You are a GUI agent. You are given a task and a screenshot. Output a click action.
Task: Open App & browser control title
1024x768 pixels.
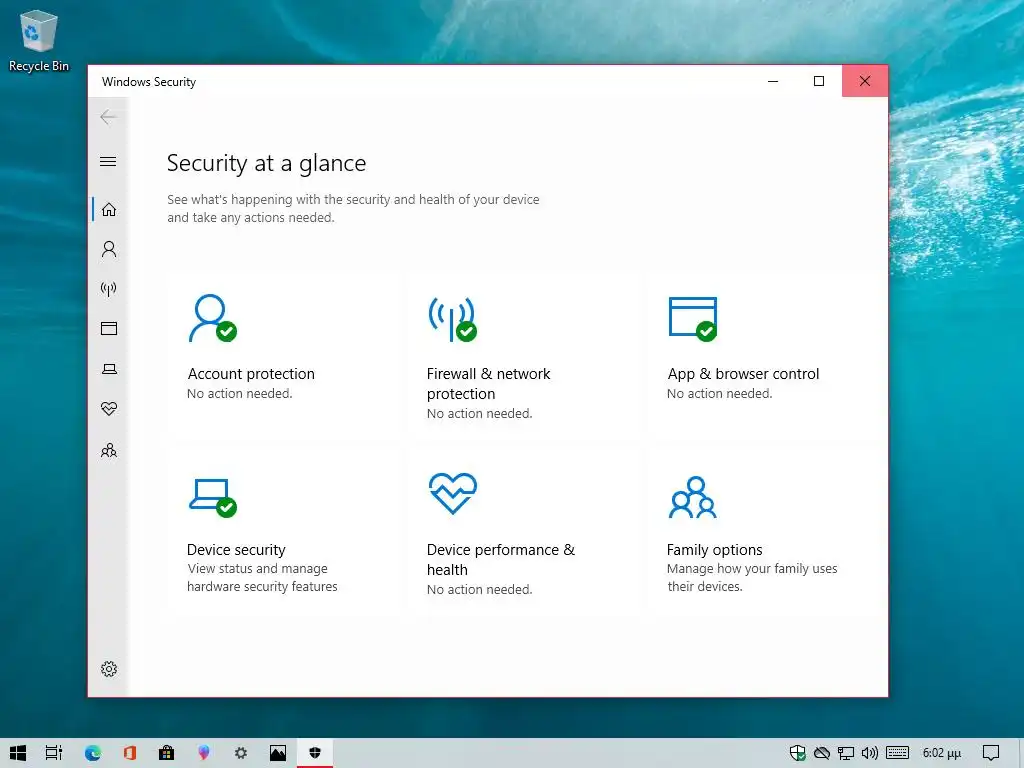coord(743,374)
